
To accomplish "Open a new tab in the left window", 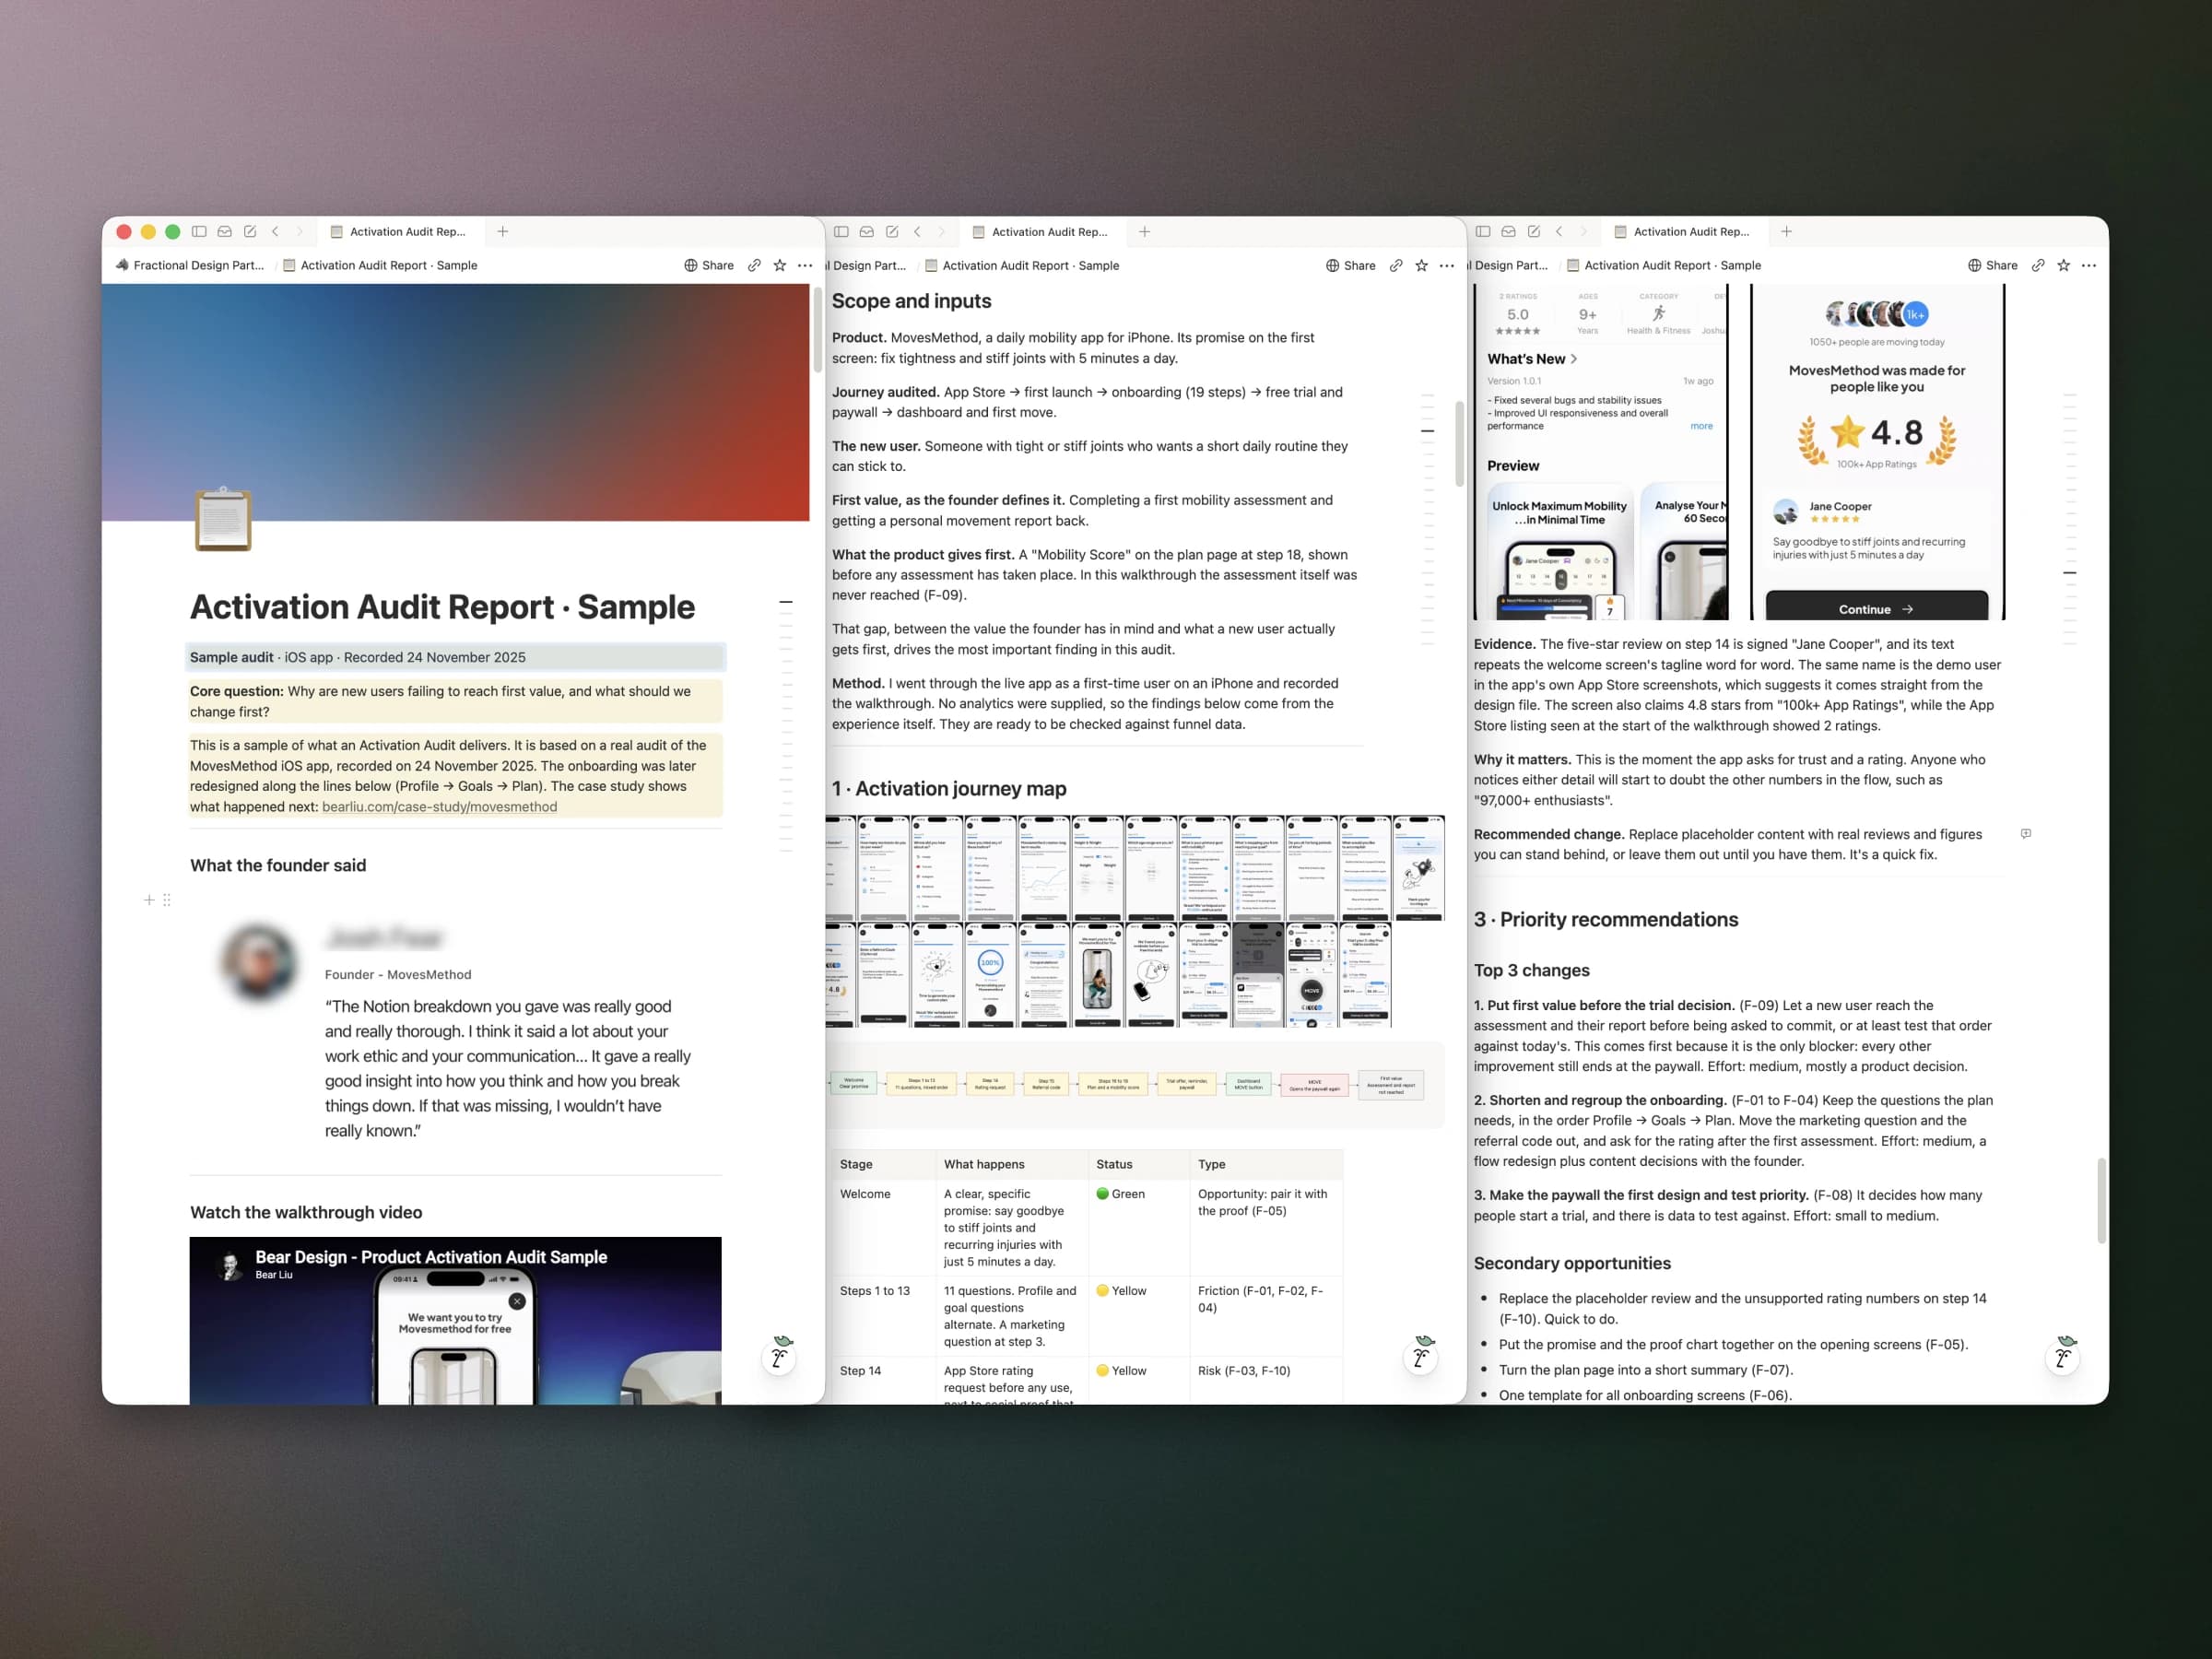I will pos(503,231).
